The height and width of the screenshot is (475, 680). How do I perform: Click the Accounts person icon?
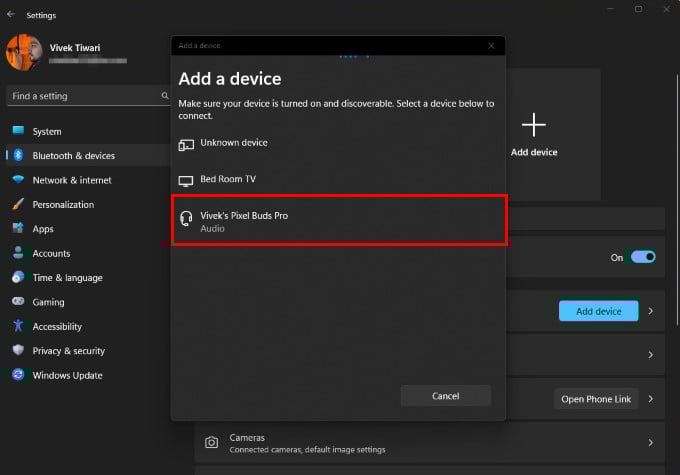coord(18,252)
